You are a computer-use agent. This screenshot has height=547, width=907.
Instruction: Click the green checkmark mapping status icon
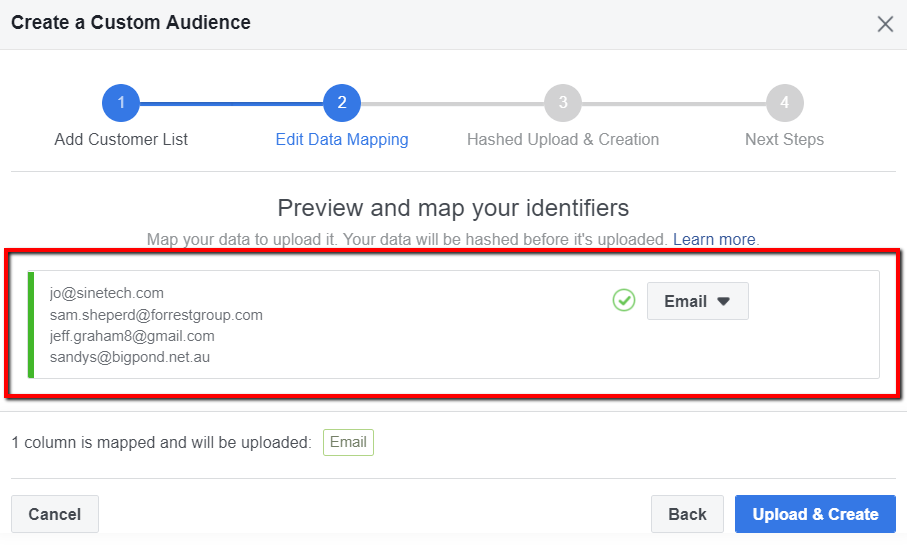click(624, 301)
